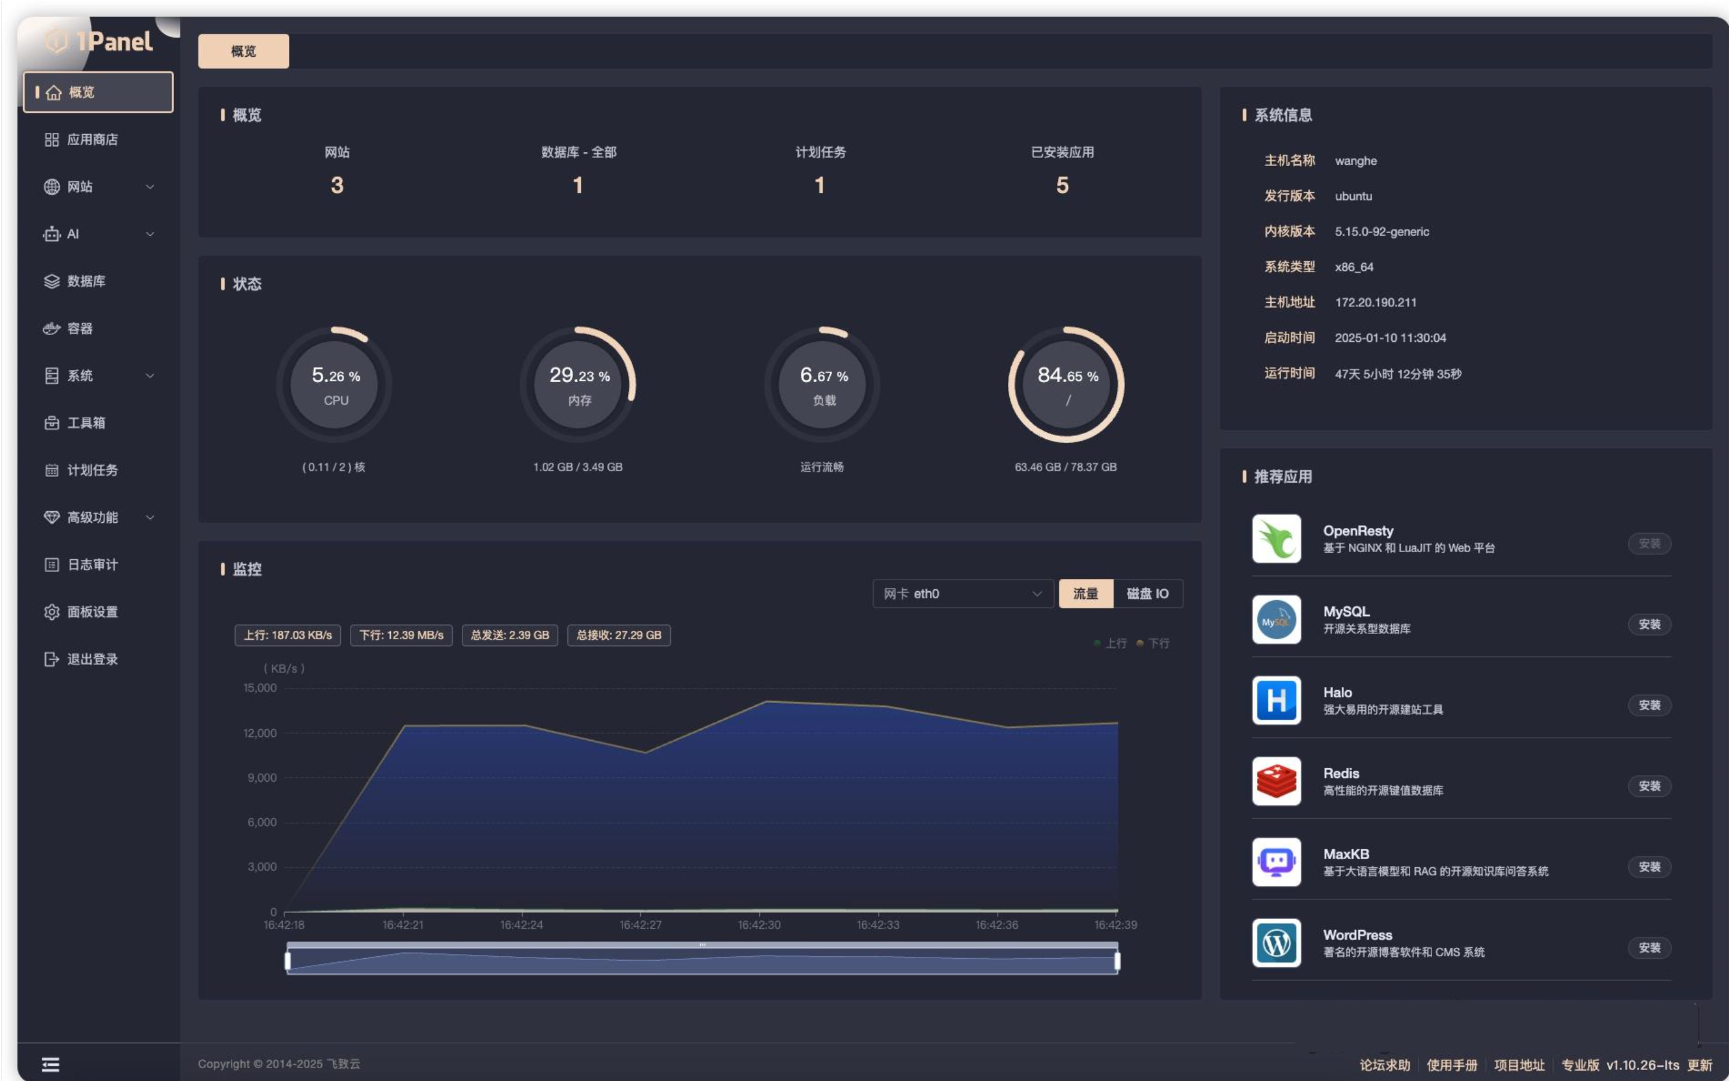The width and height of the screenshot is (1730, 1082).
Task: Open the toolbox icon in sidebar
Action: coord(52,423)
